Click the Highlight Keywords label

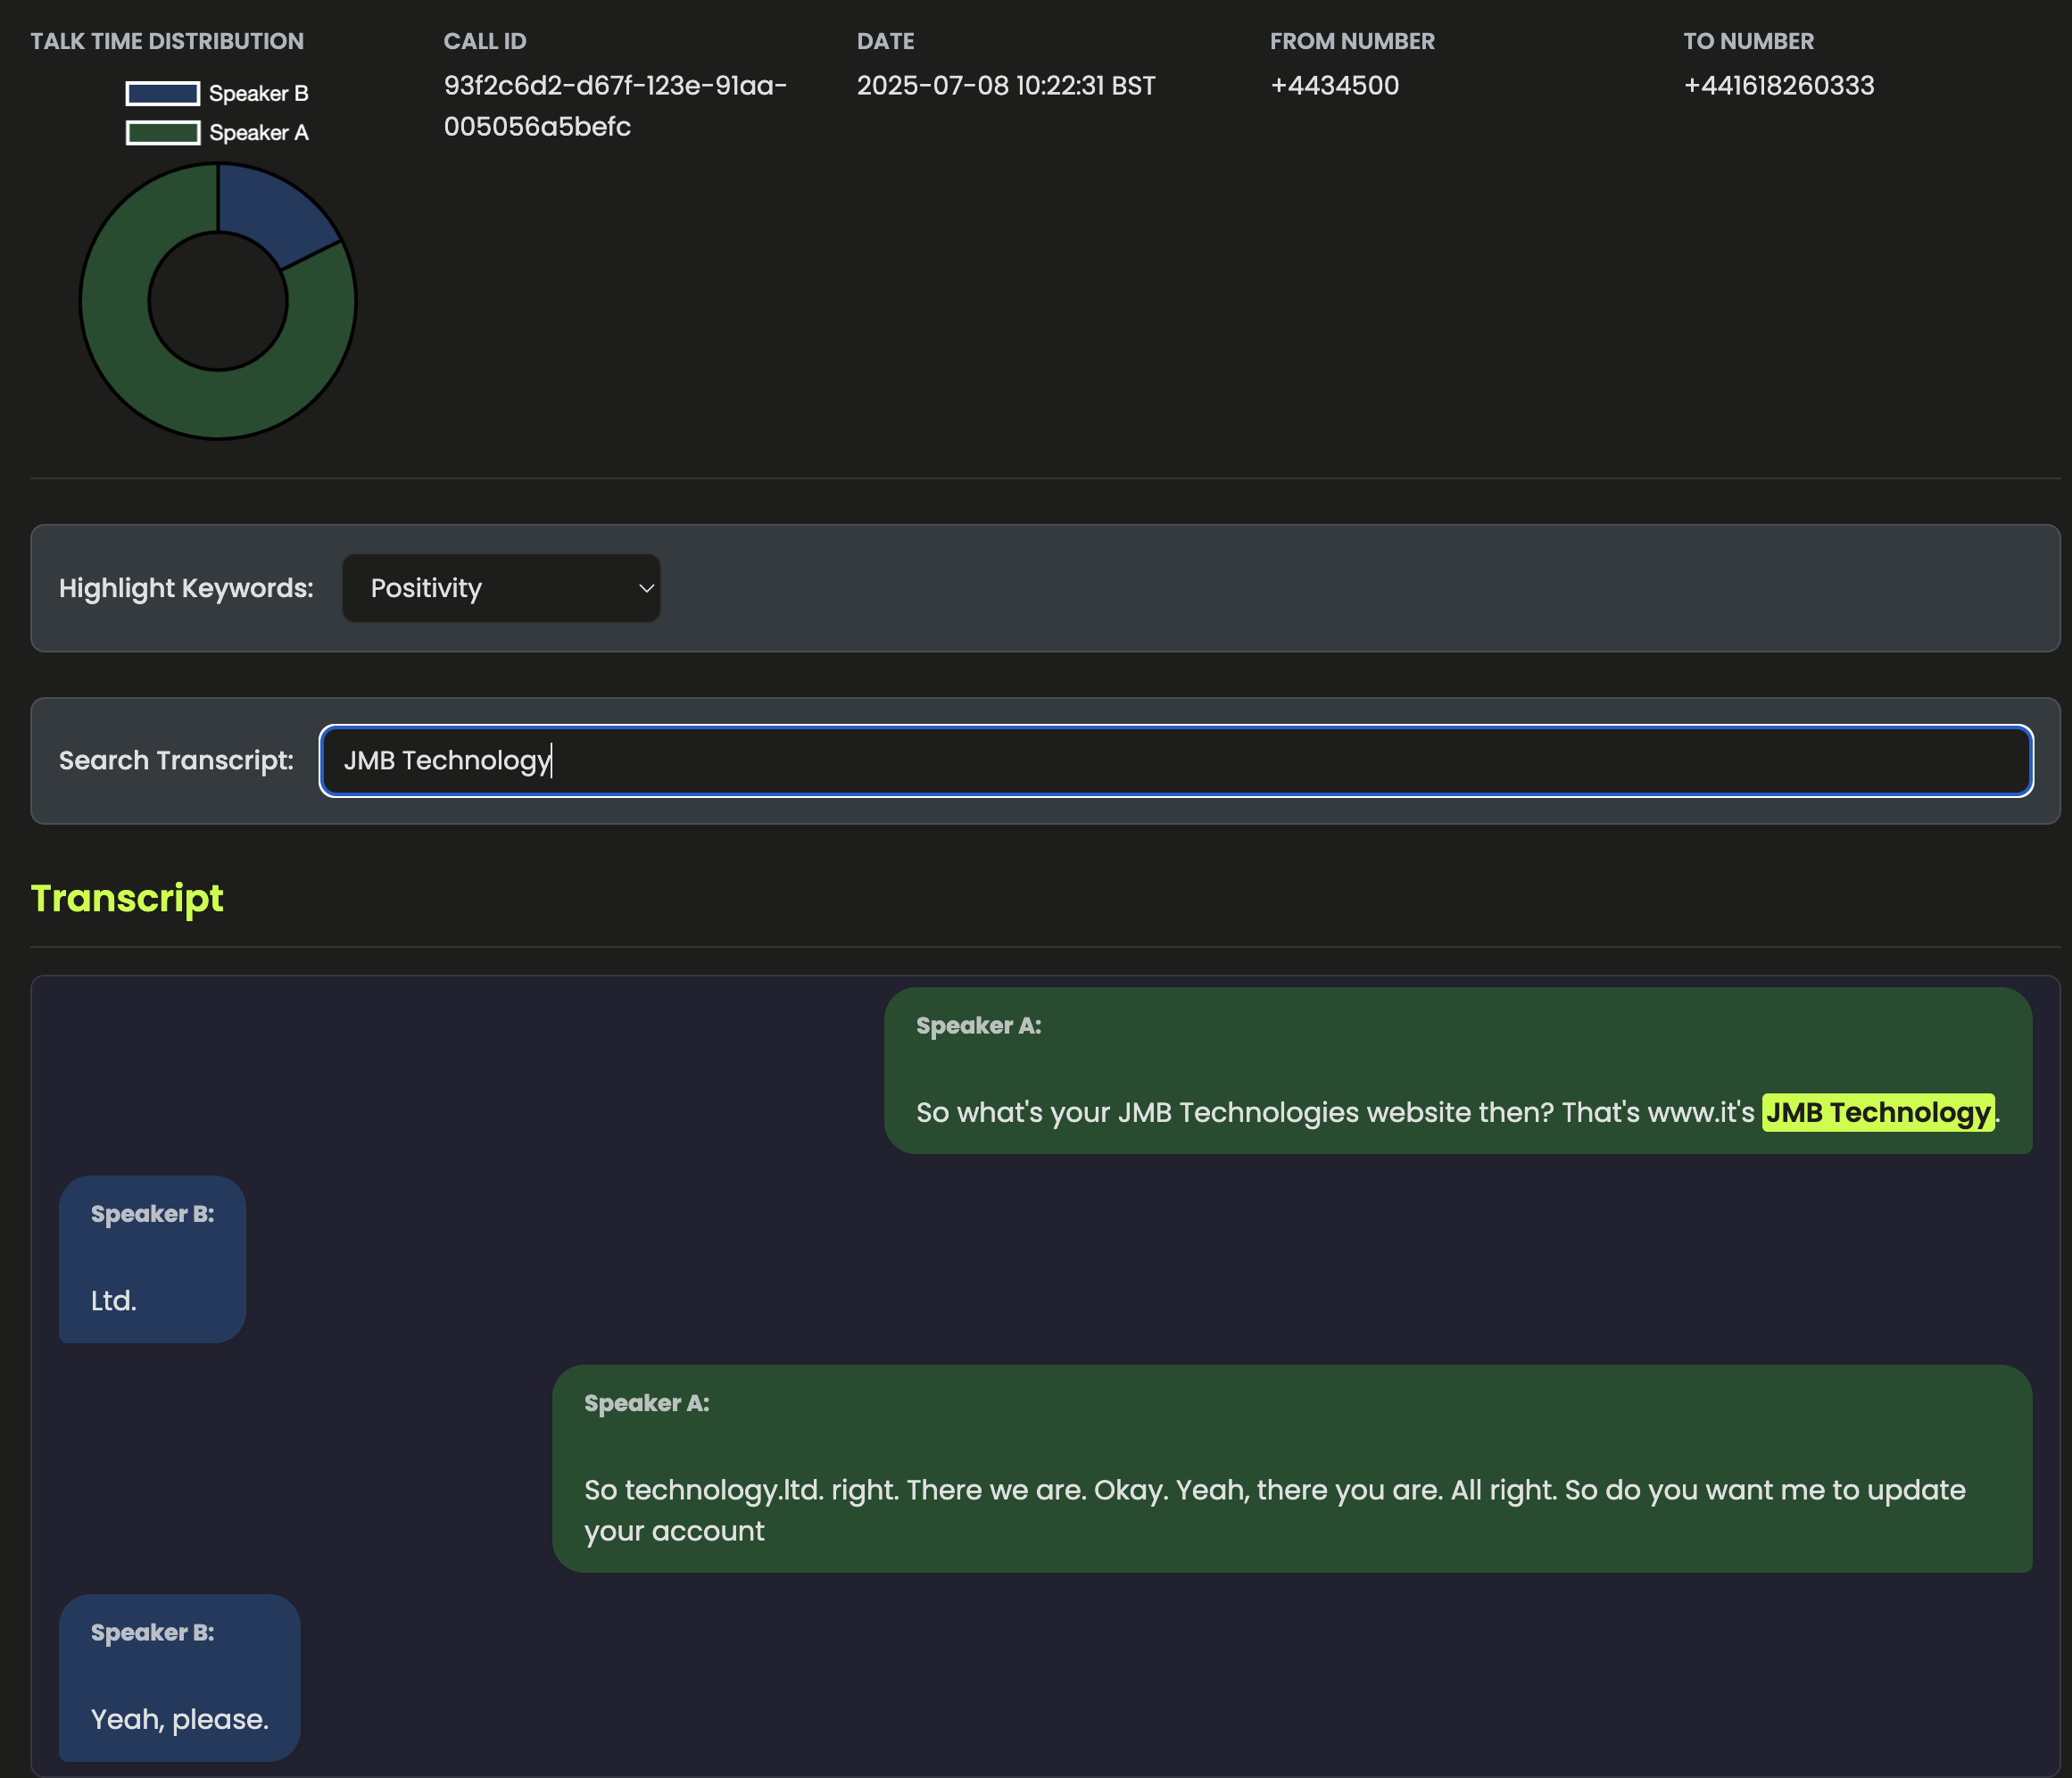pyautogui.click(x=186, y=588)
